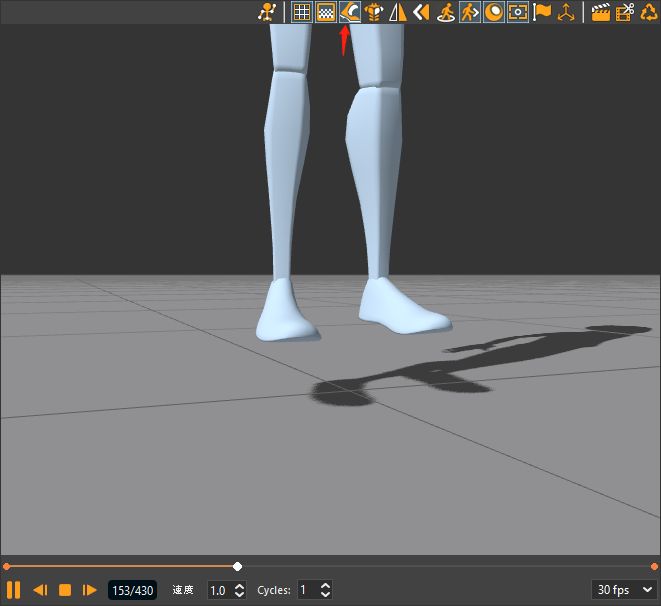Click the mirror triangles icon
This screenshot has width=661, height=606.
pyautogui.click(x=398, y=12)
